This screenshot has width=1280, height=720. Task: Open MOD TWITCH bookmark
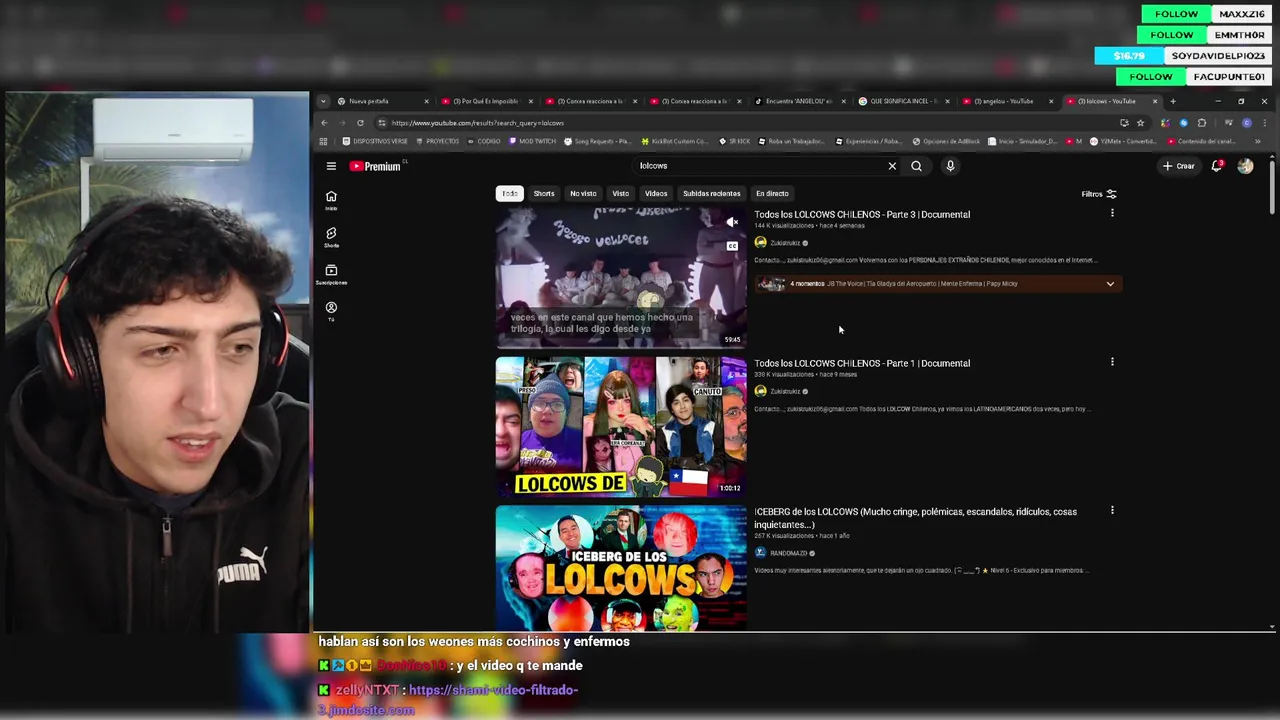click(x=532, y=141)
